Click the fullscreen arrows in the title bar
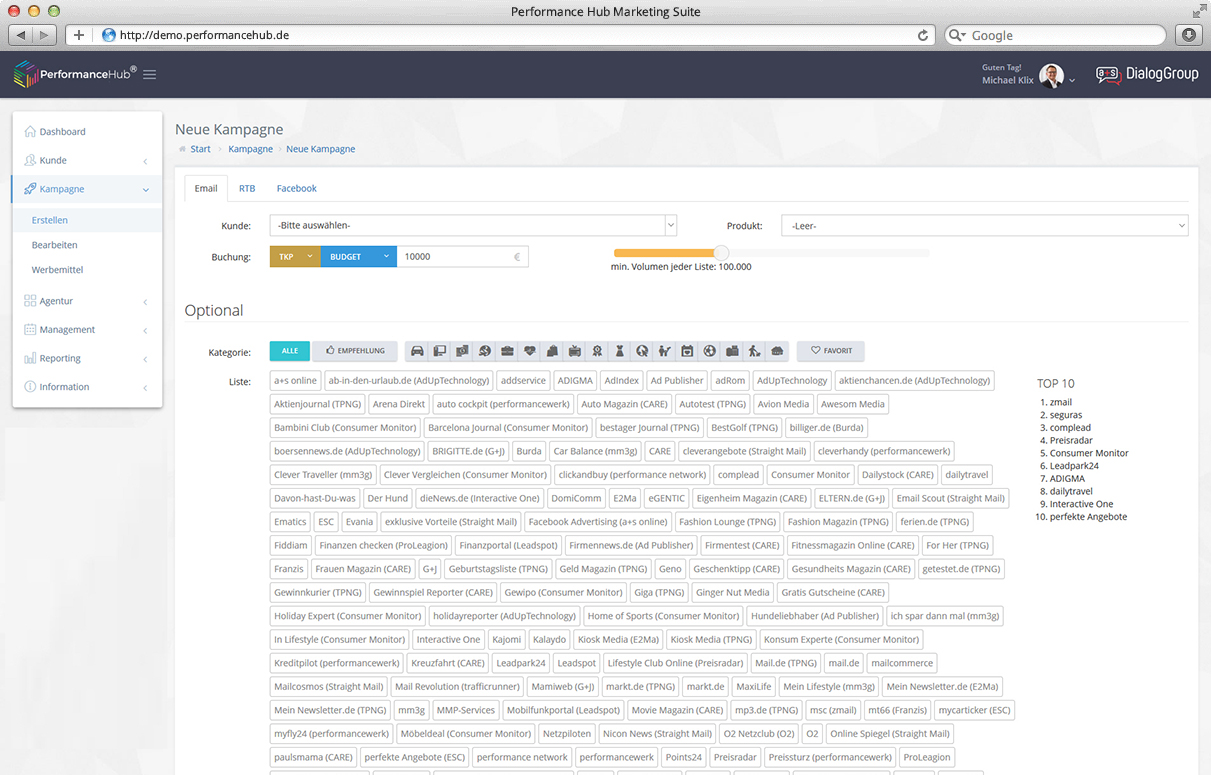 1199,11
